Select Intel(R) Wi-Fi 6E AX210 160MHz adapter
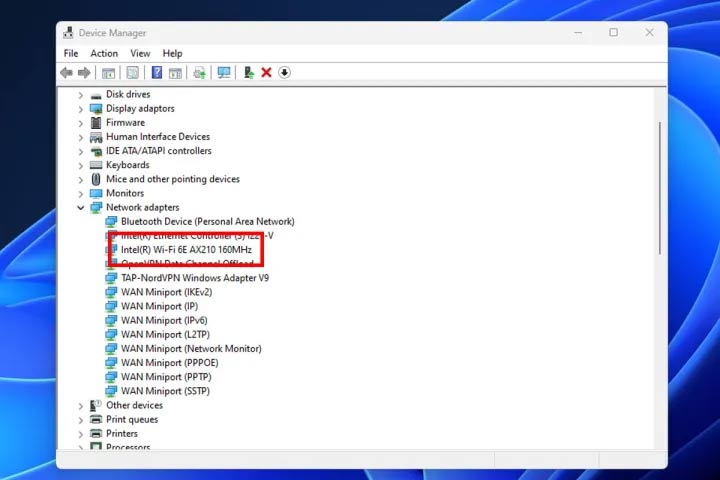 click(186, 249)
